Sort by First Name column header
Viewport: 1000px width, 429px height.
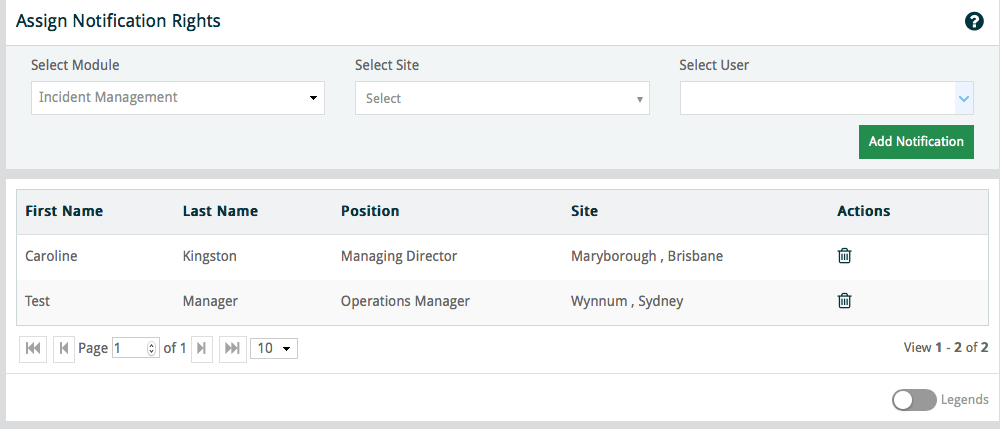click(64, 211)
